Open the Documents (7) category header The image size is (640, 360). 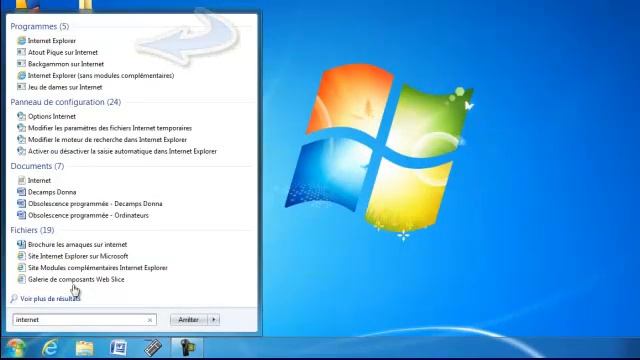[37, 166]
